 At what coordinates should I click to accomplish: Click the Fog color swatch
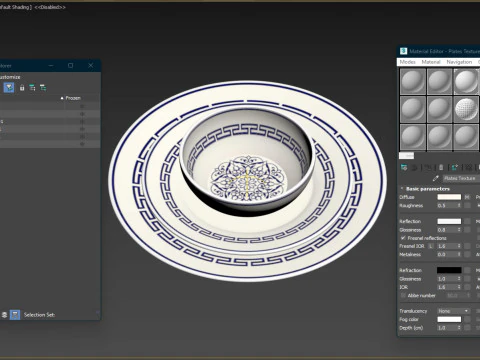pyautogui.click(x=449, y=319)
